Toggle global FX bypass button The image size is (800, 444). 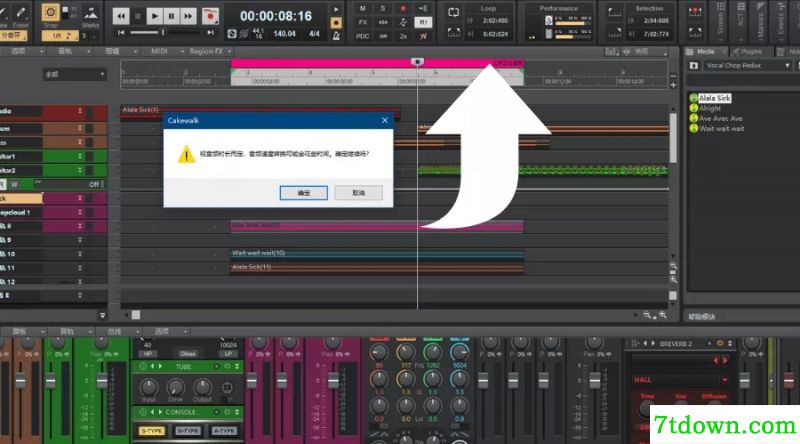pyautogui.click(x=363, y=22)
